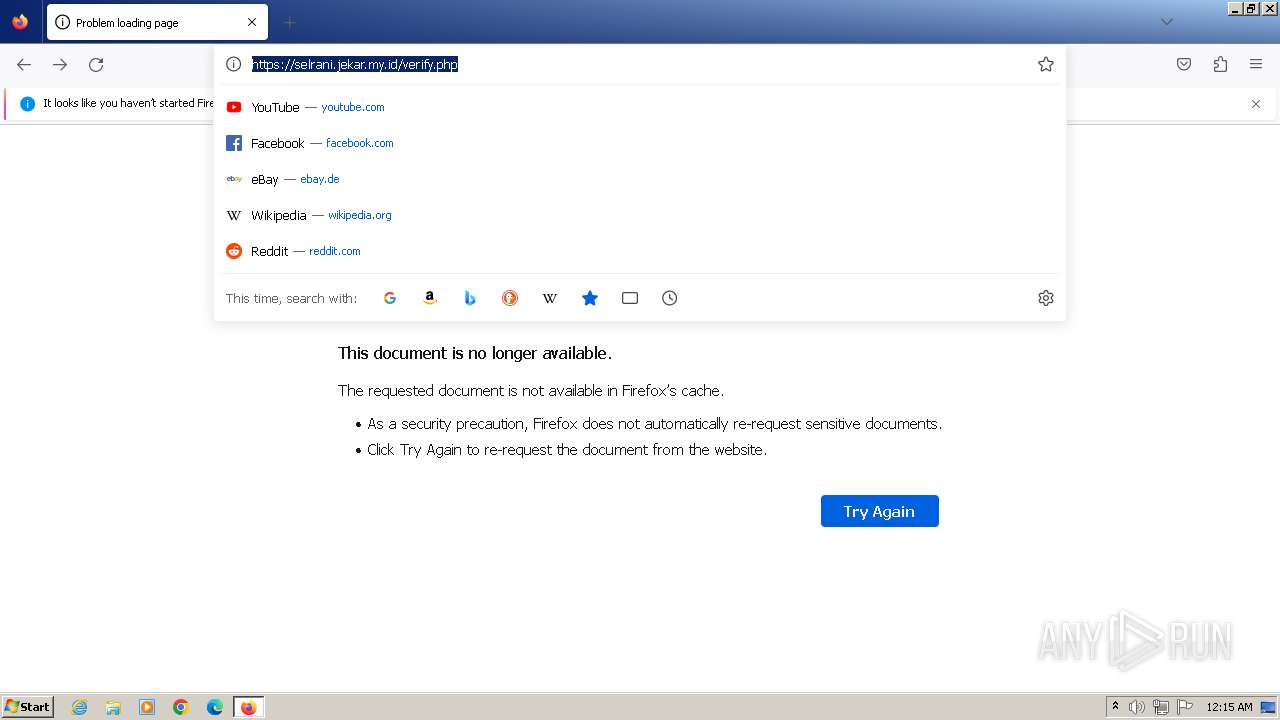Viewport: 1280px width, 720px height.
Task: Search open tabs this time
Action: coord(630,298)
